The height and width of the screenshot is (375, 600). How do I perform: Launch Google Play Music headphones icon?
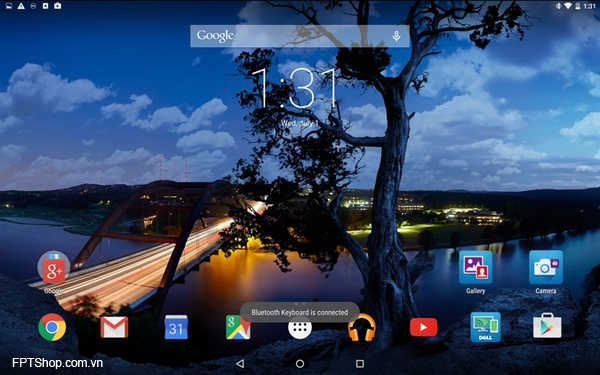362,328
